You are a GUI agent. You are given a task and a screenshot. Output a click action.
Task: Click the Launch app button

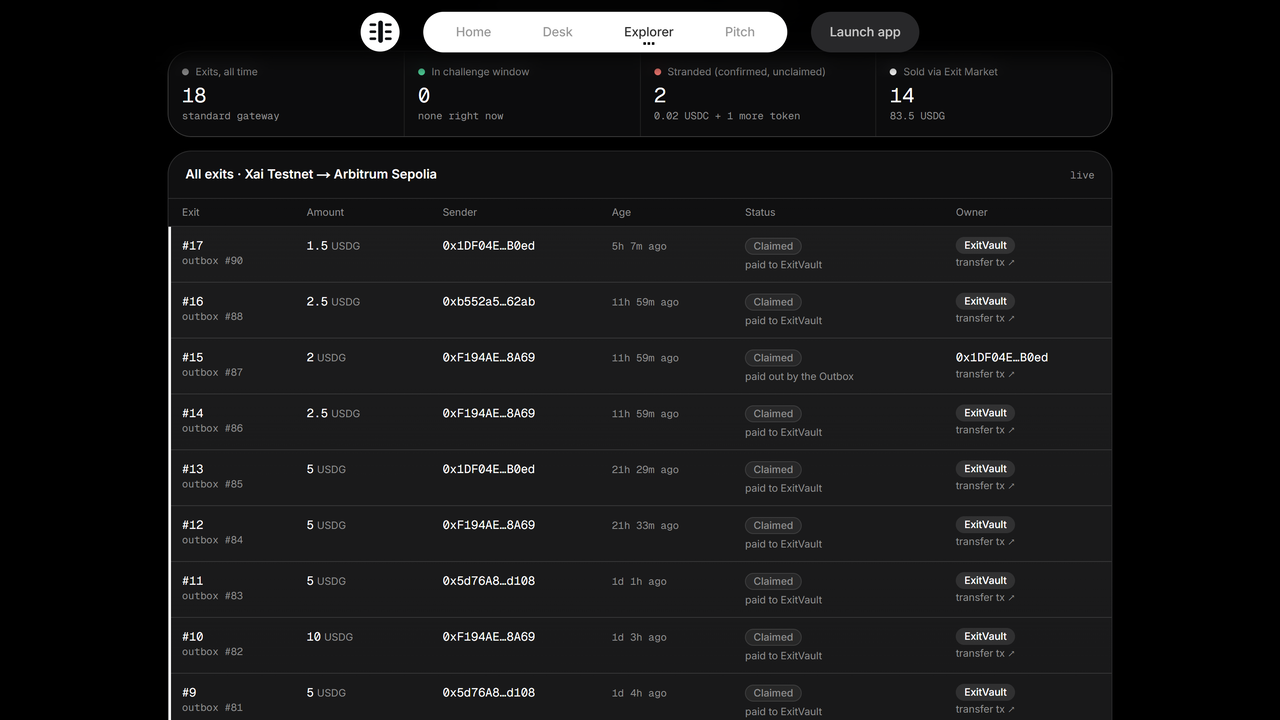tap(865, 32)
